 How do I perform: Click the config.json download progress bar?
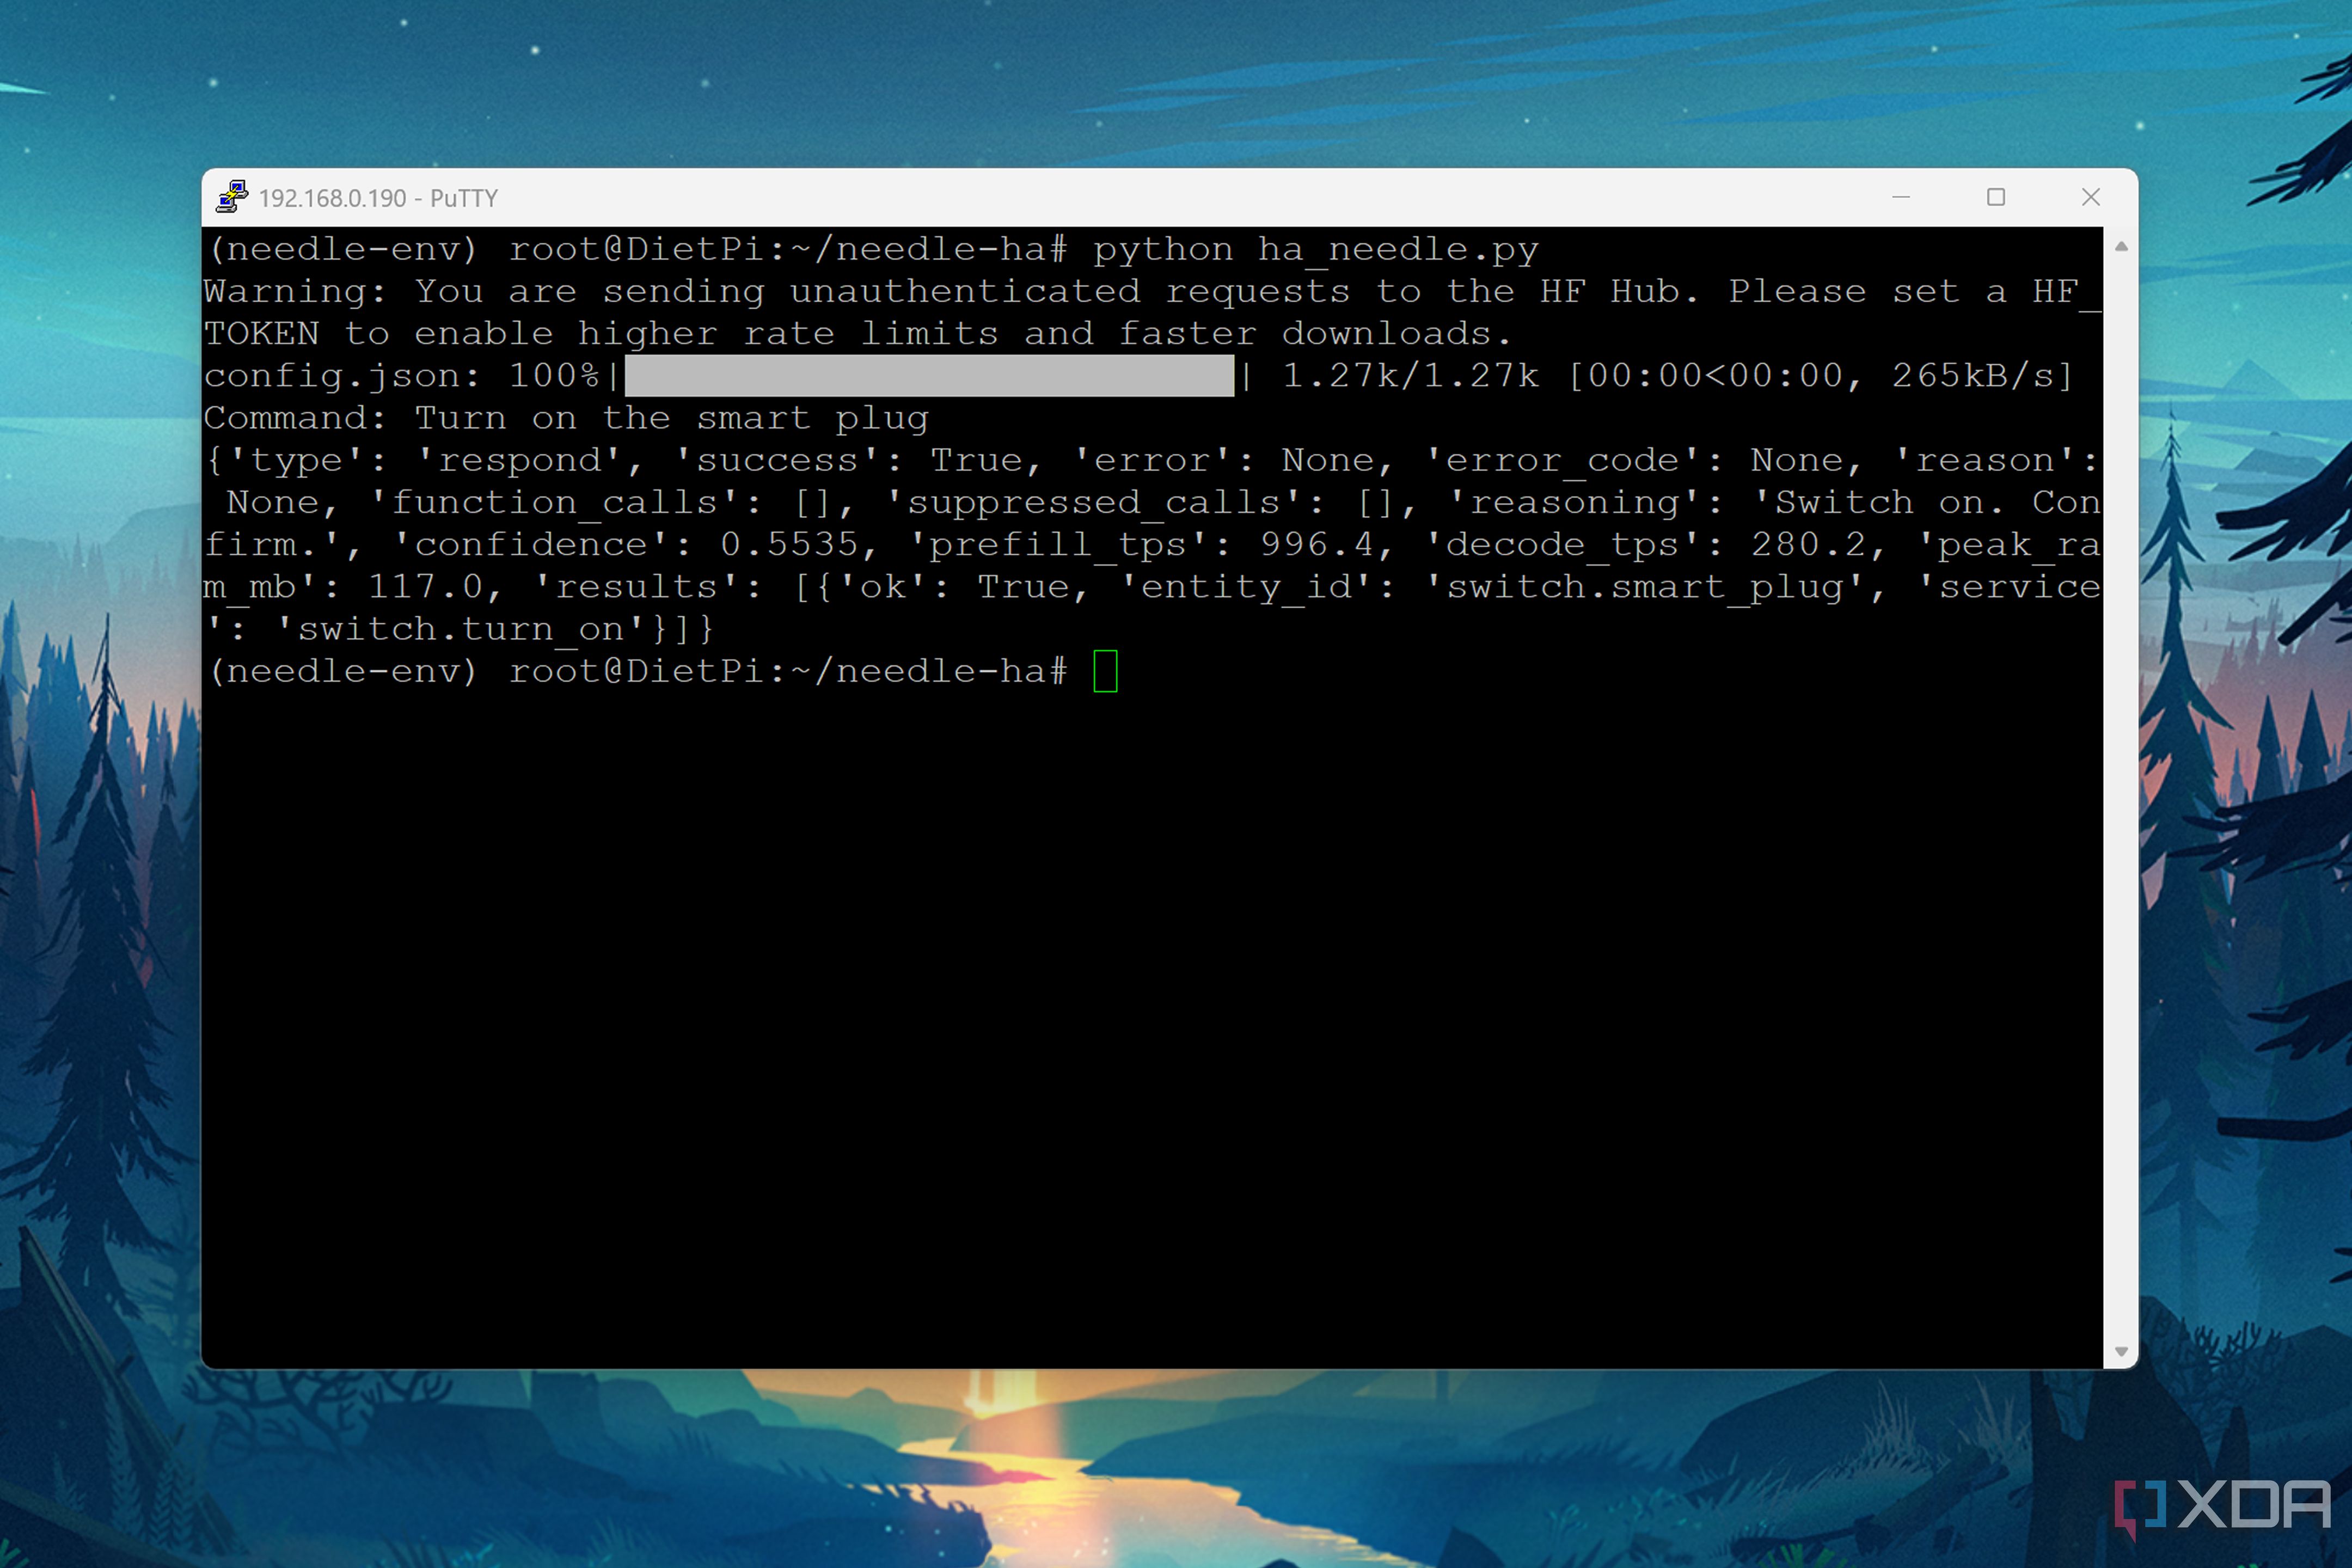[x=929, y=375]
